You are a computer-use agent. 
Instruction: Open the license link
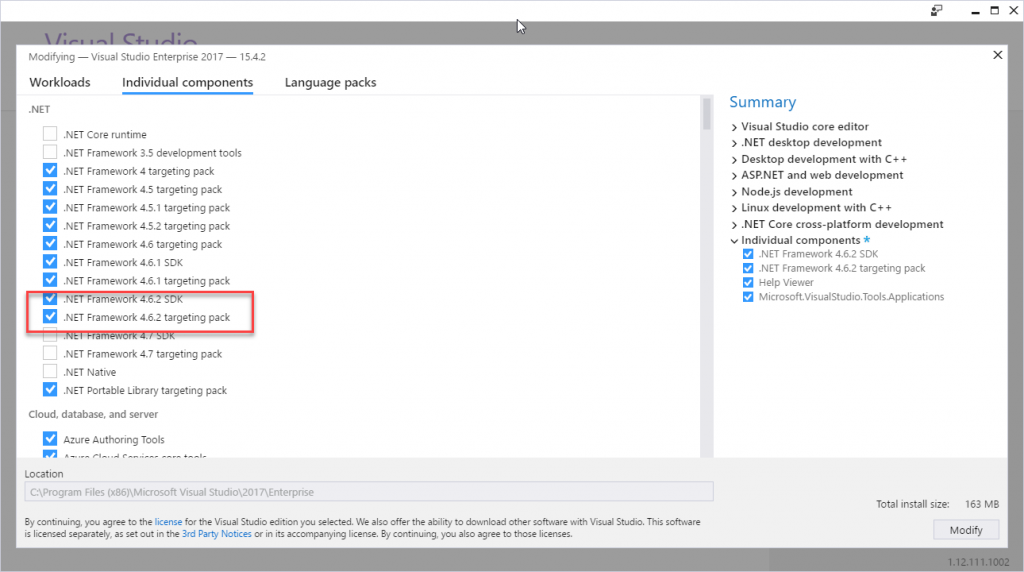(168, 522)
